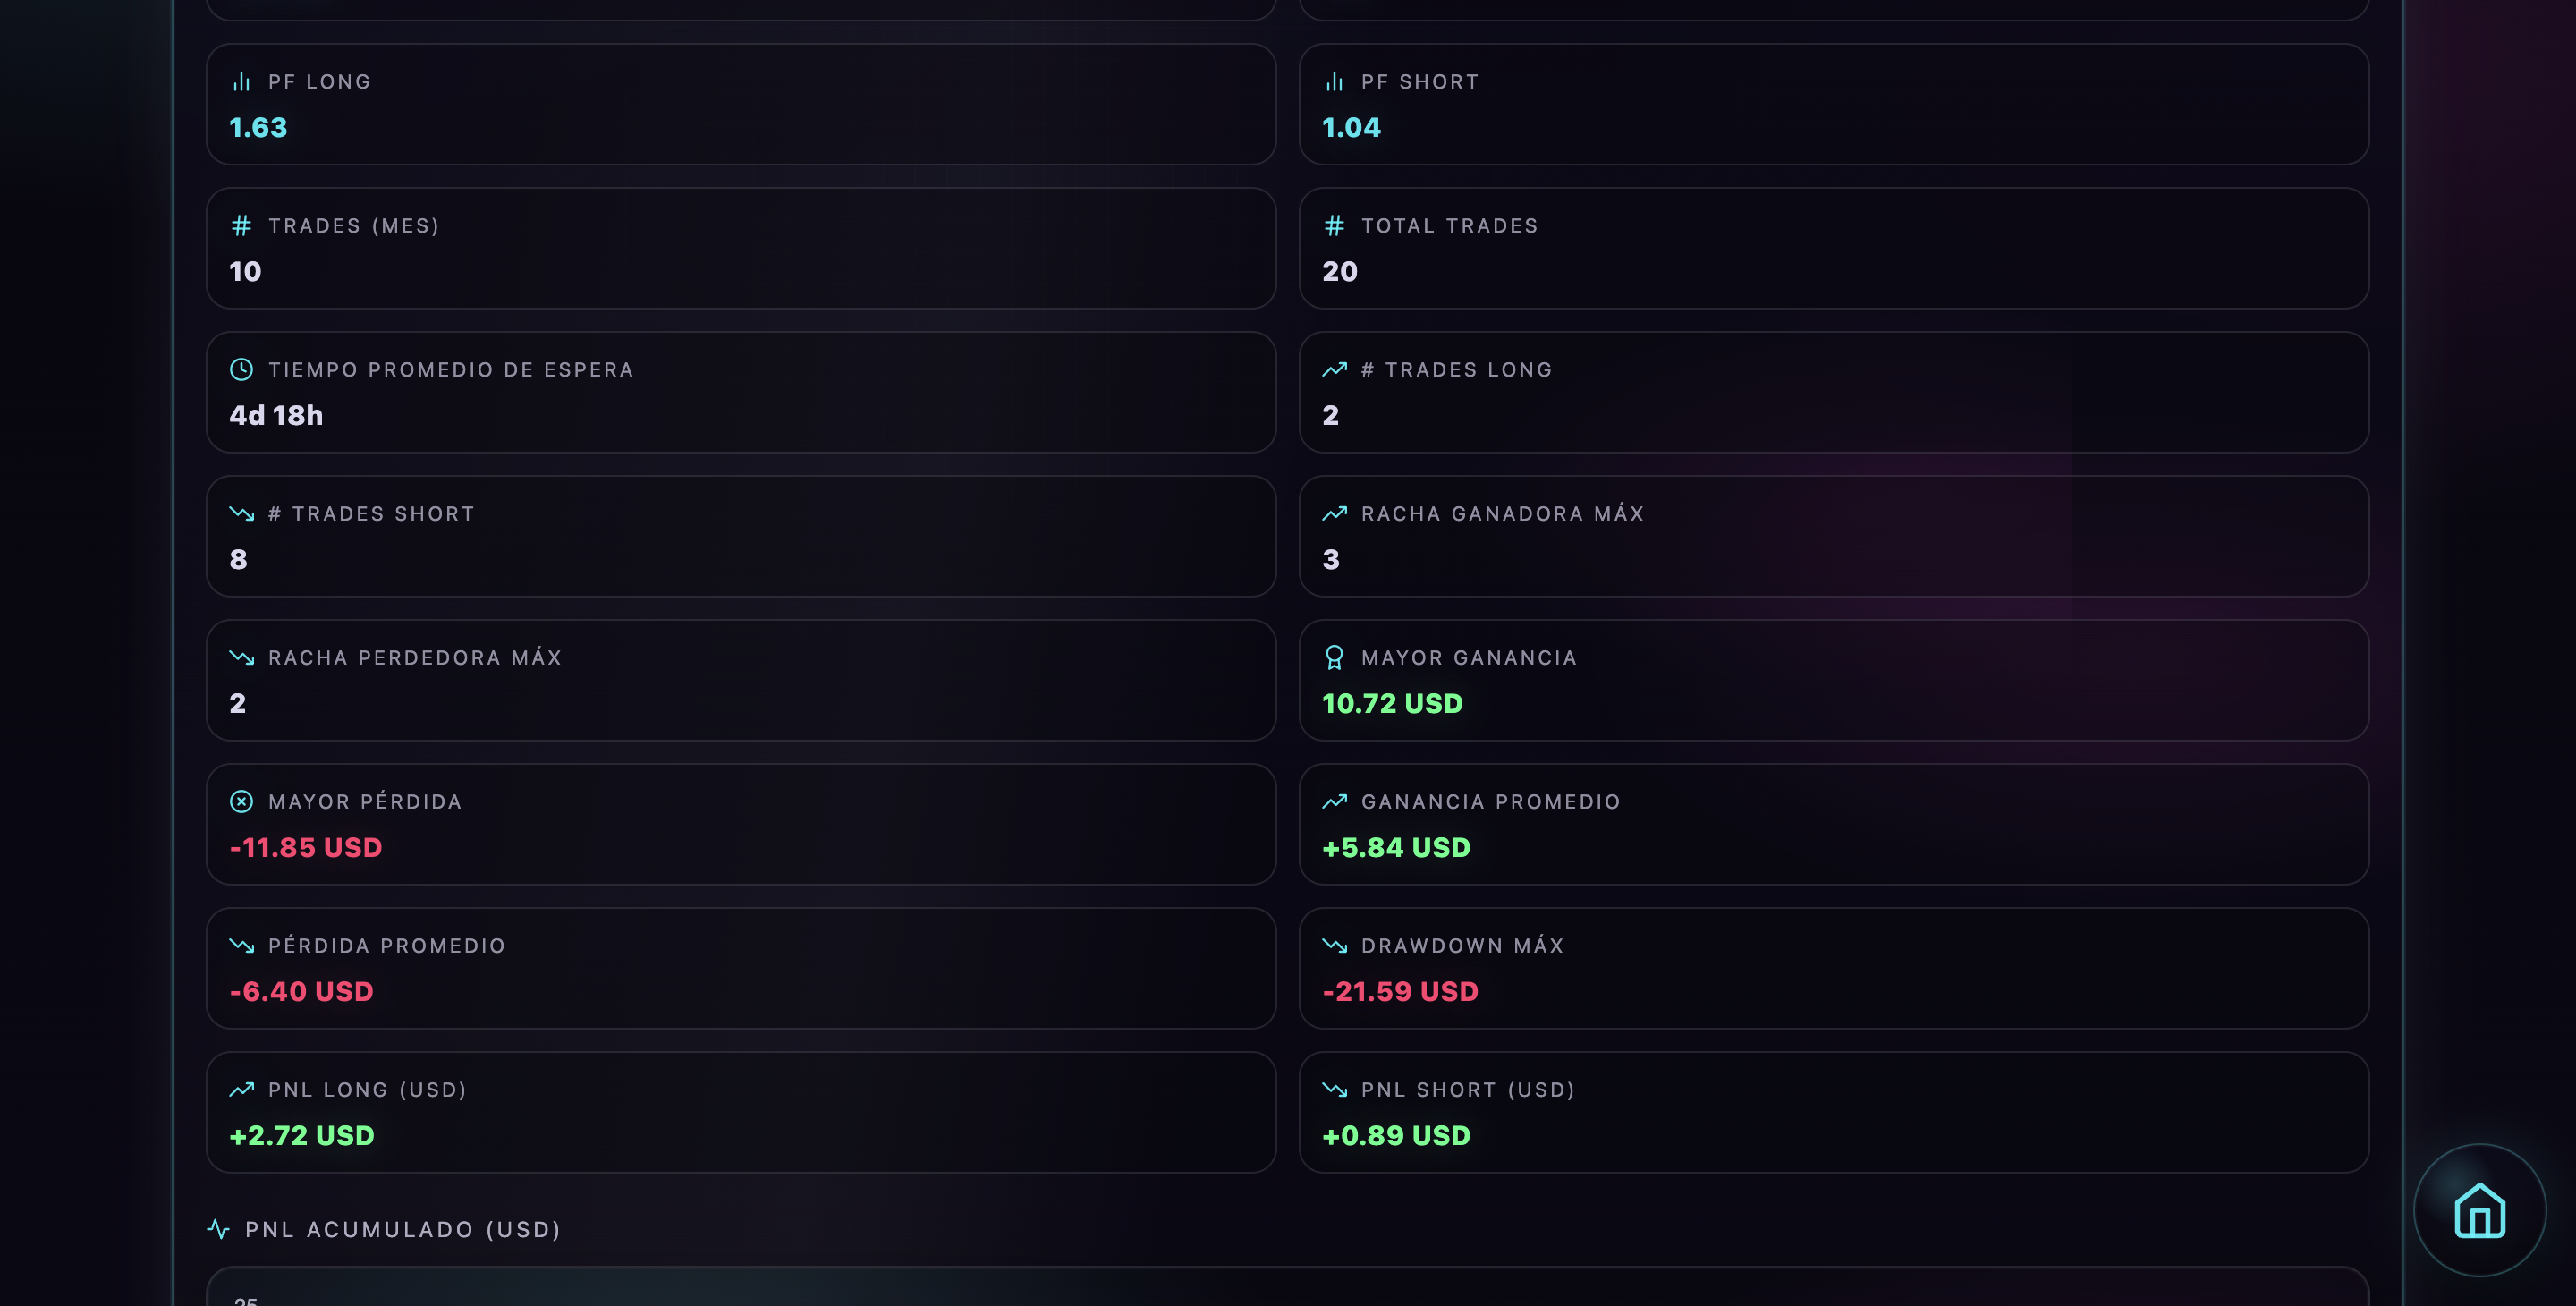Image resolution: width=2576 pixels, height=1306 pixels.
Task: Click the award ribbon icon for Mayor Ganancia
Action: [x=1334, y=657]
